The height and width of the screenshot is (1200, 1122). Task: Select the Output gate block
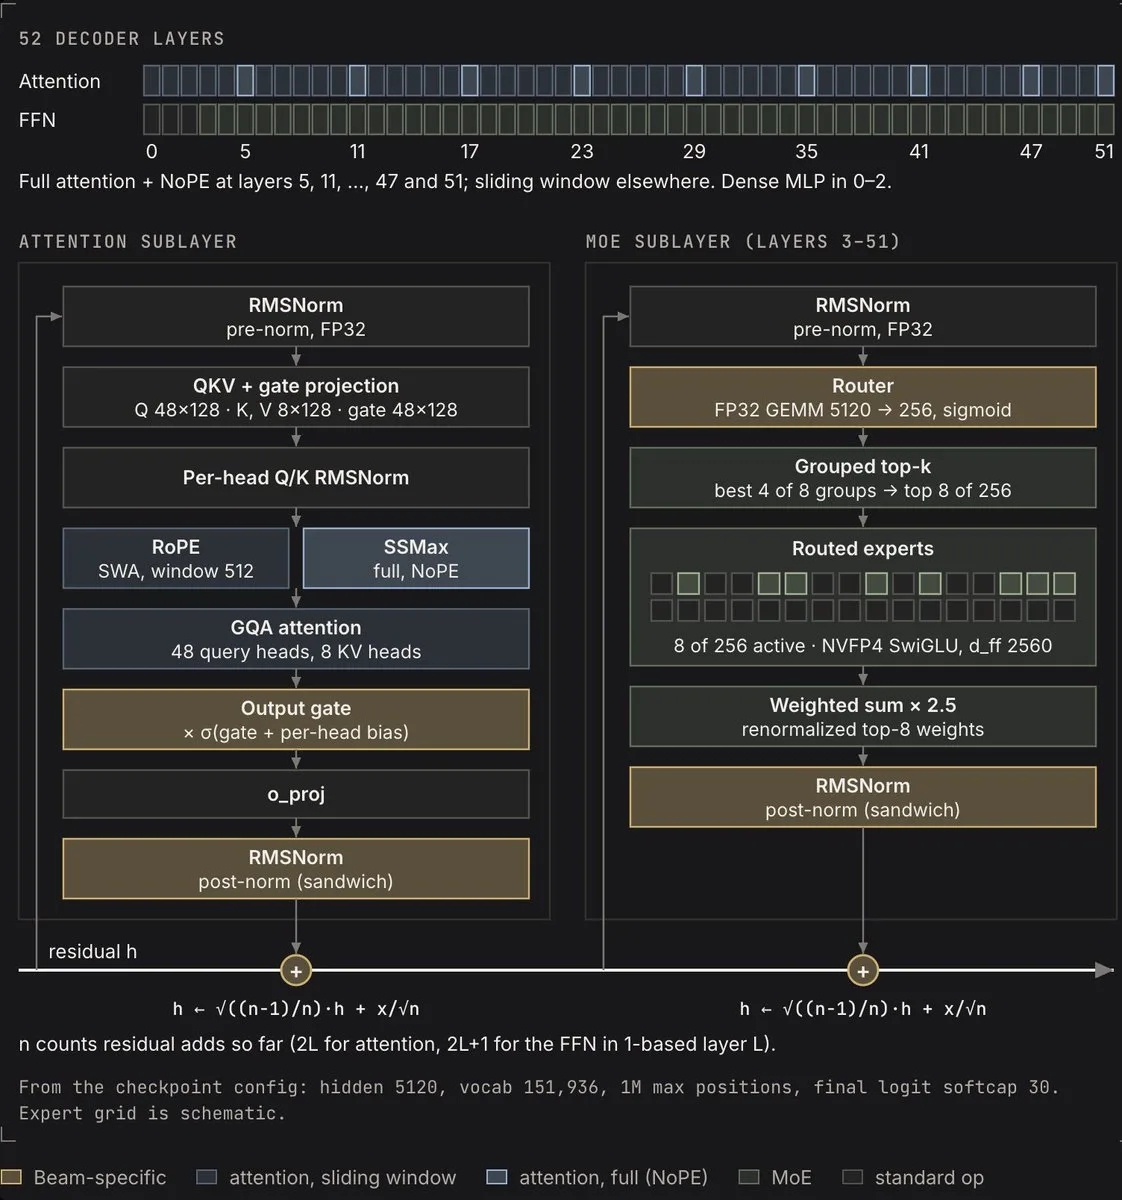point(296,719)
